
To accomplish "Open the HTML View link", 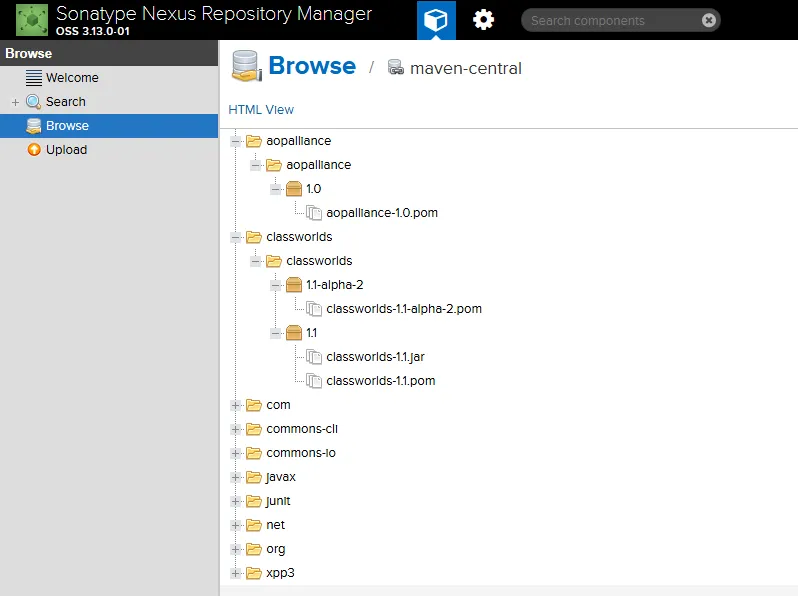I will 261,109.
